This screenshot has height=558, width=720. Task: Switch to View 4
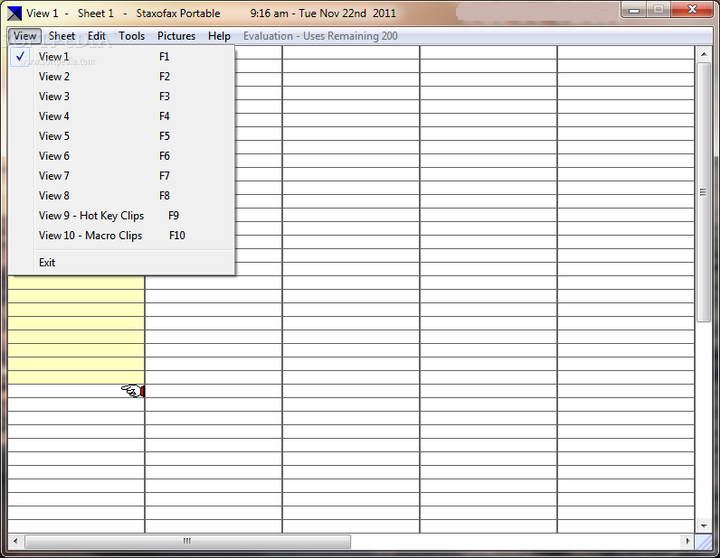[122, 116]
